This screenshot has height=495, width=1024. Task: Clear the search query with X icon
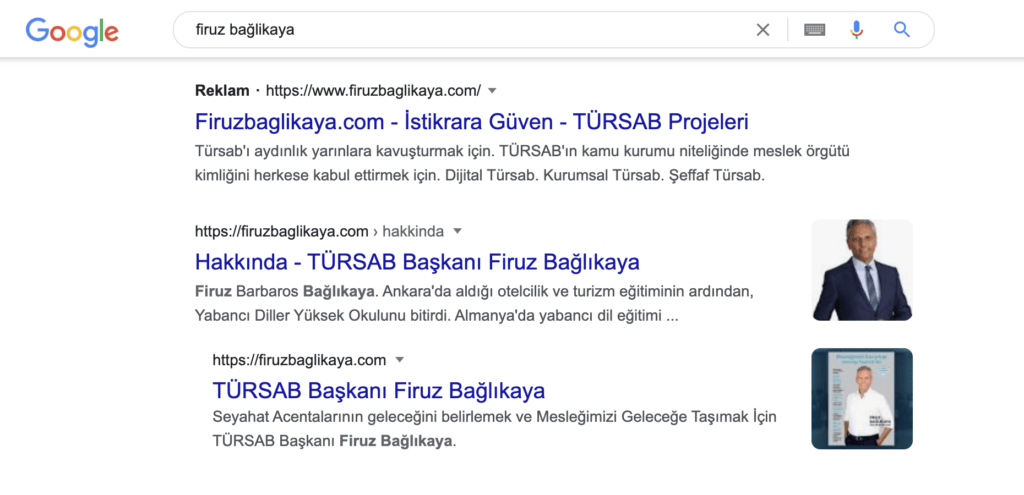pyautogui.click(x=763, y=29)
